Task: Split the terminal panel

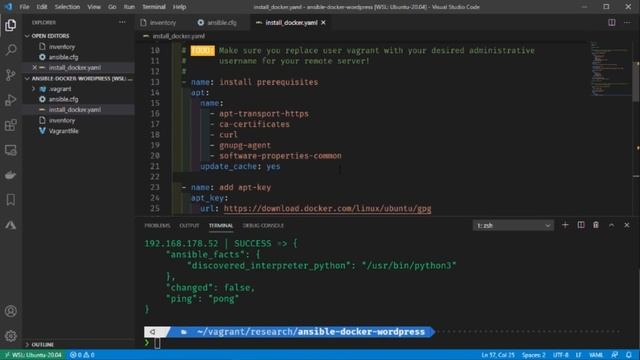Action: [x=580, y=225]
